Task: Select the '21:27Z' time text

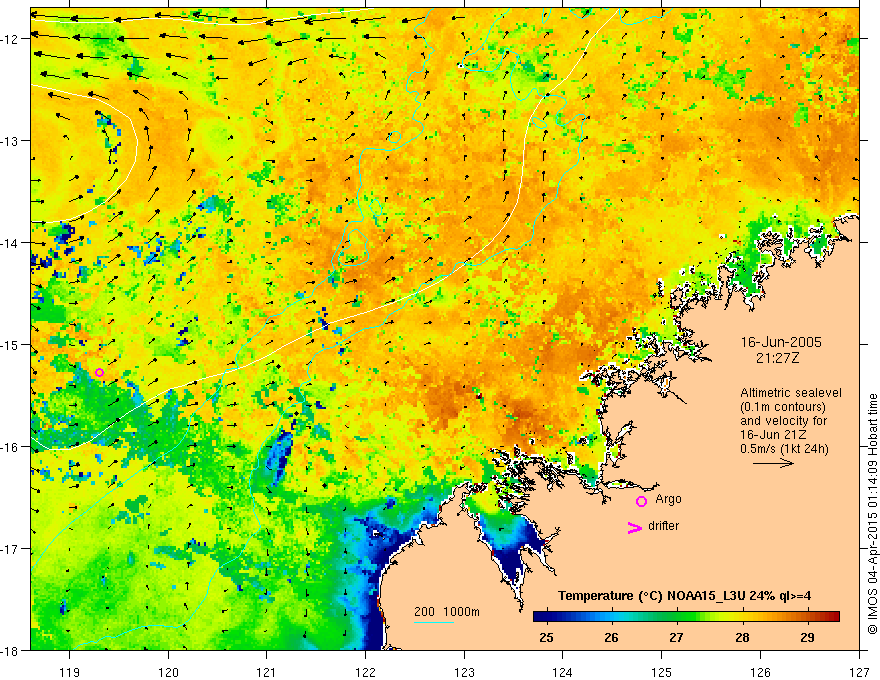Action: point(777,358)
